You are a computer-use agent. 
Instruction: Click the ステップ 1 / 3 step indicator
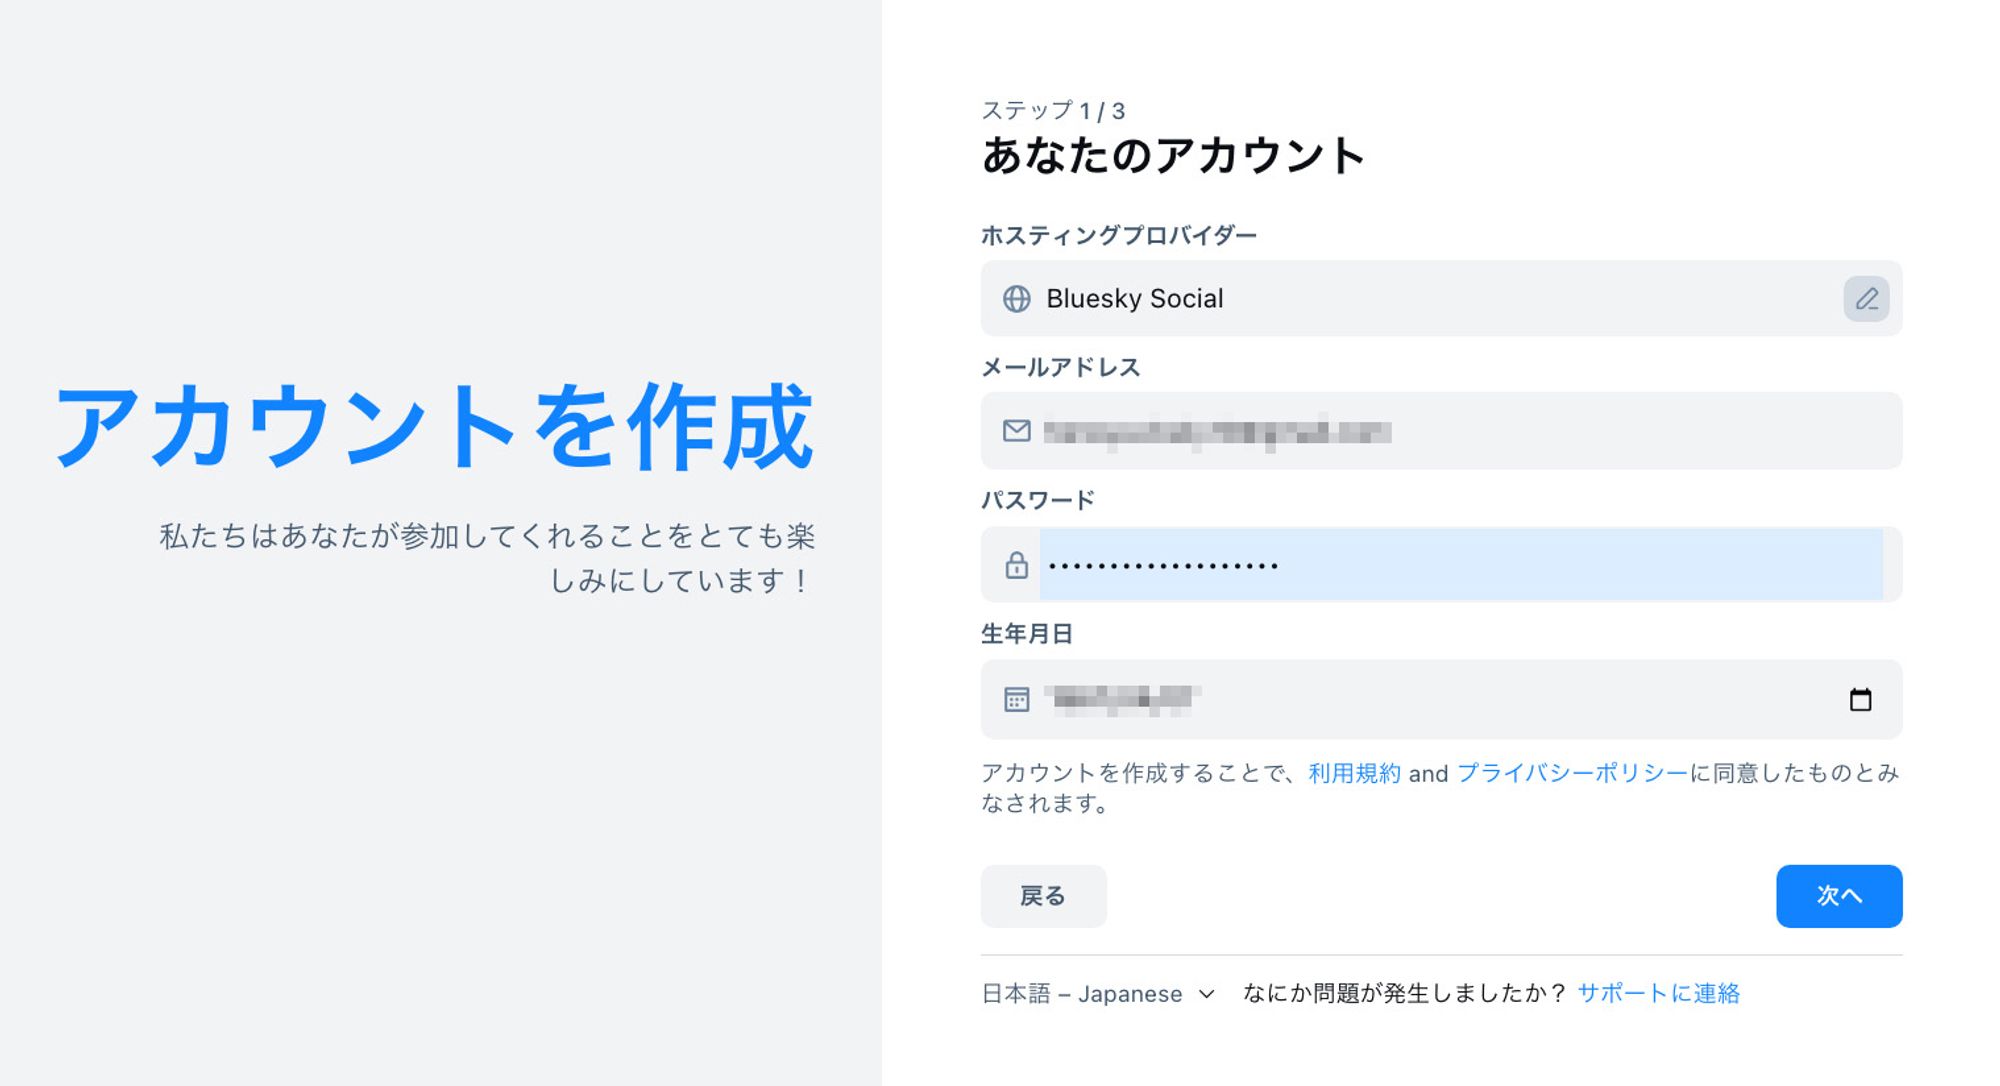tap(1053, 110)
